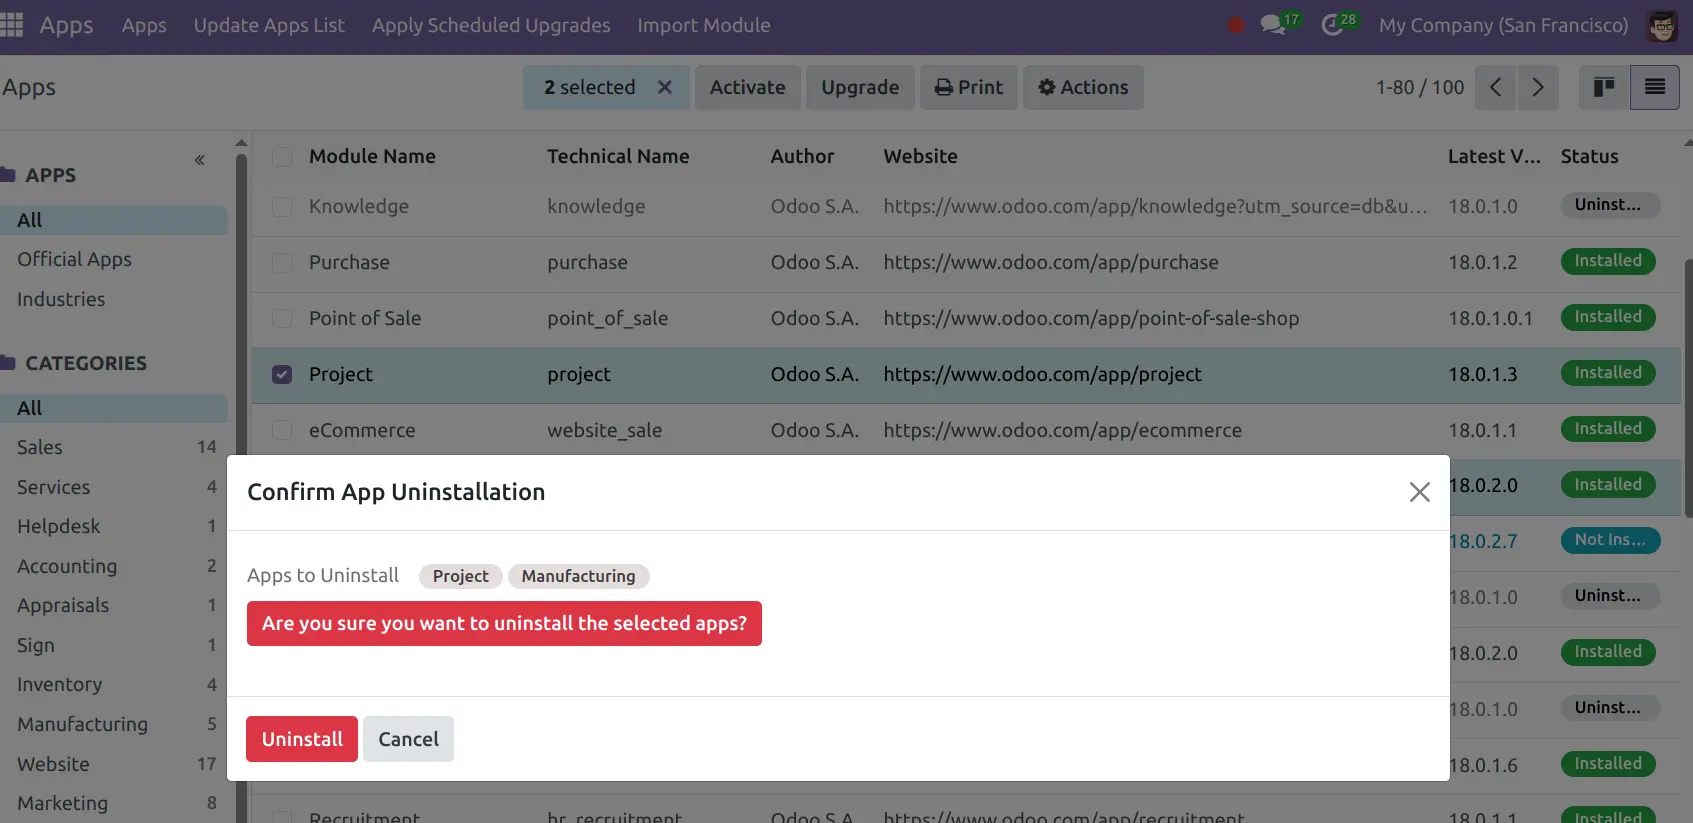The image size is (1693, 823).
Task: Filter by the Sign category
Action: tap(114, 645)
